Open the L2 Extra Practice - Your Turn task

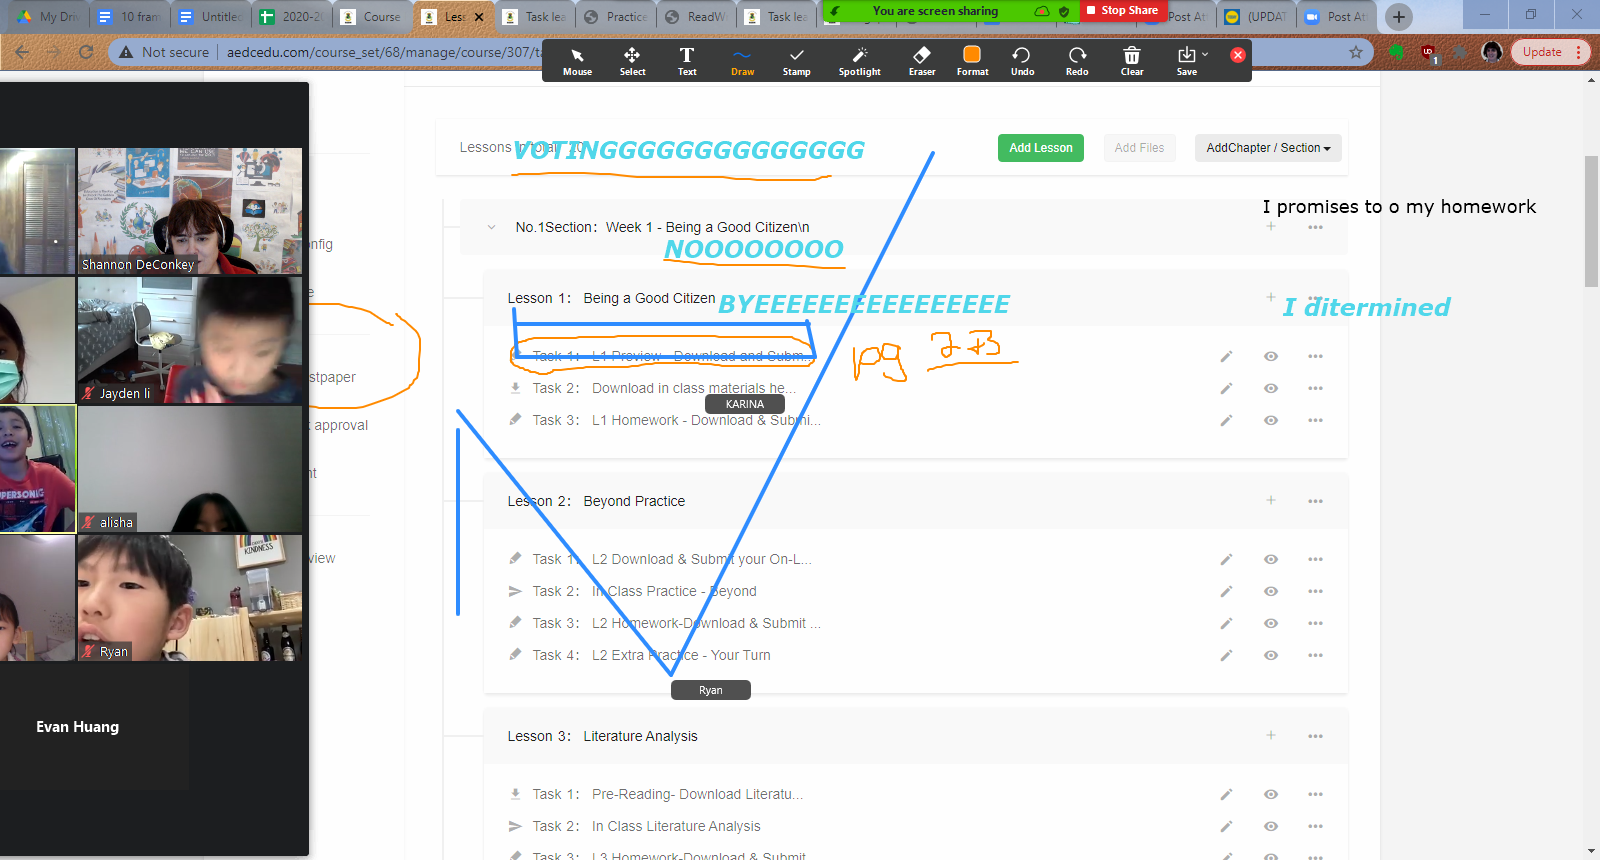click(681, 655)
